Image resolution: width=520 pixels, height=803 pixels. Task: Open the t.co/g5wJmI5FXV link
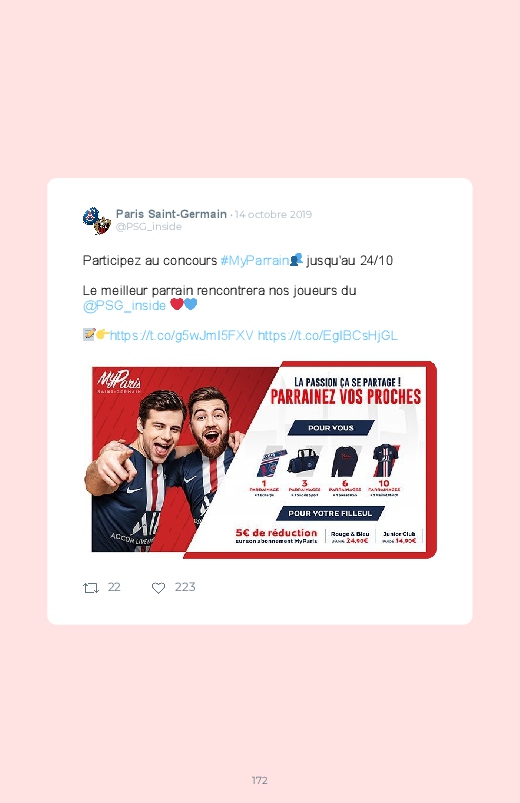(x=181, y=335)
